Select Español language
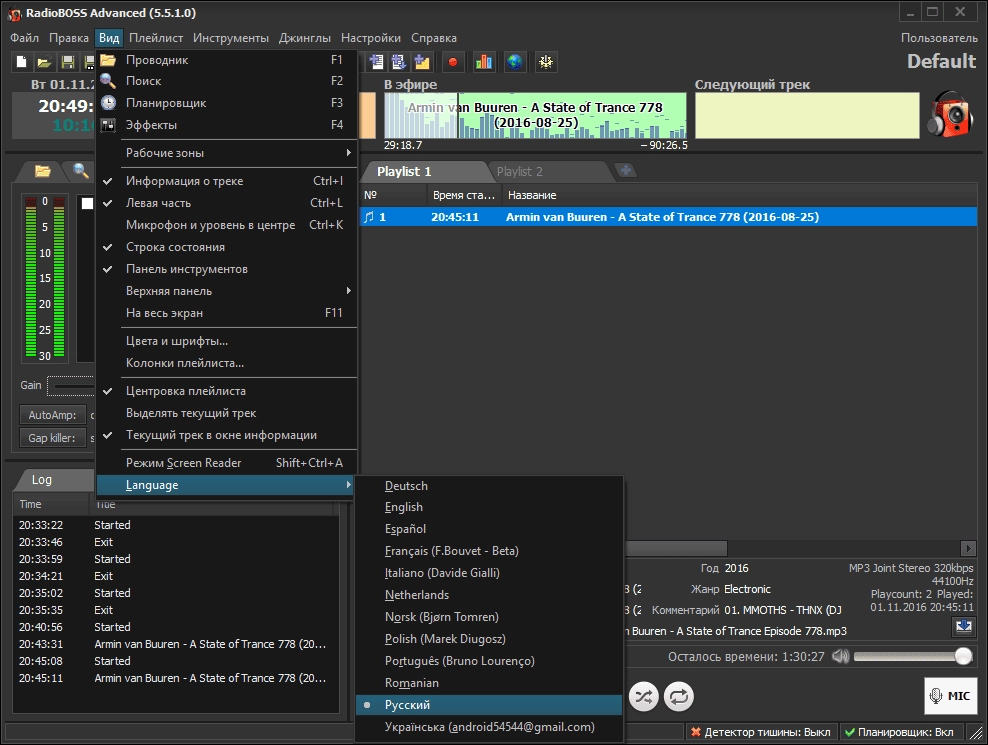The width and height of the screenshot is (988, 745). [x=489, y=529]
